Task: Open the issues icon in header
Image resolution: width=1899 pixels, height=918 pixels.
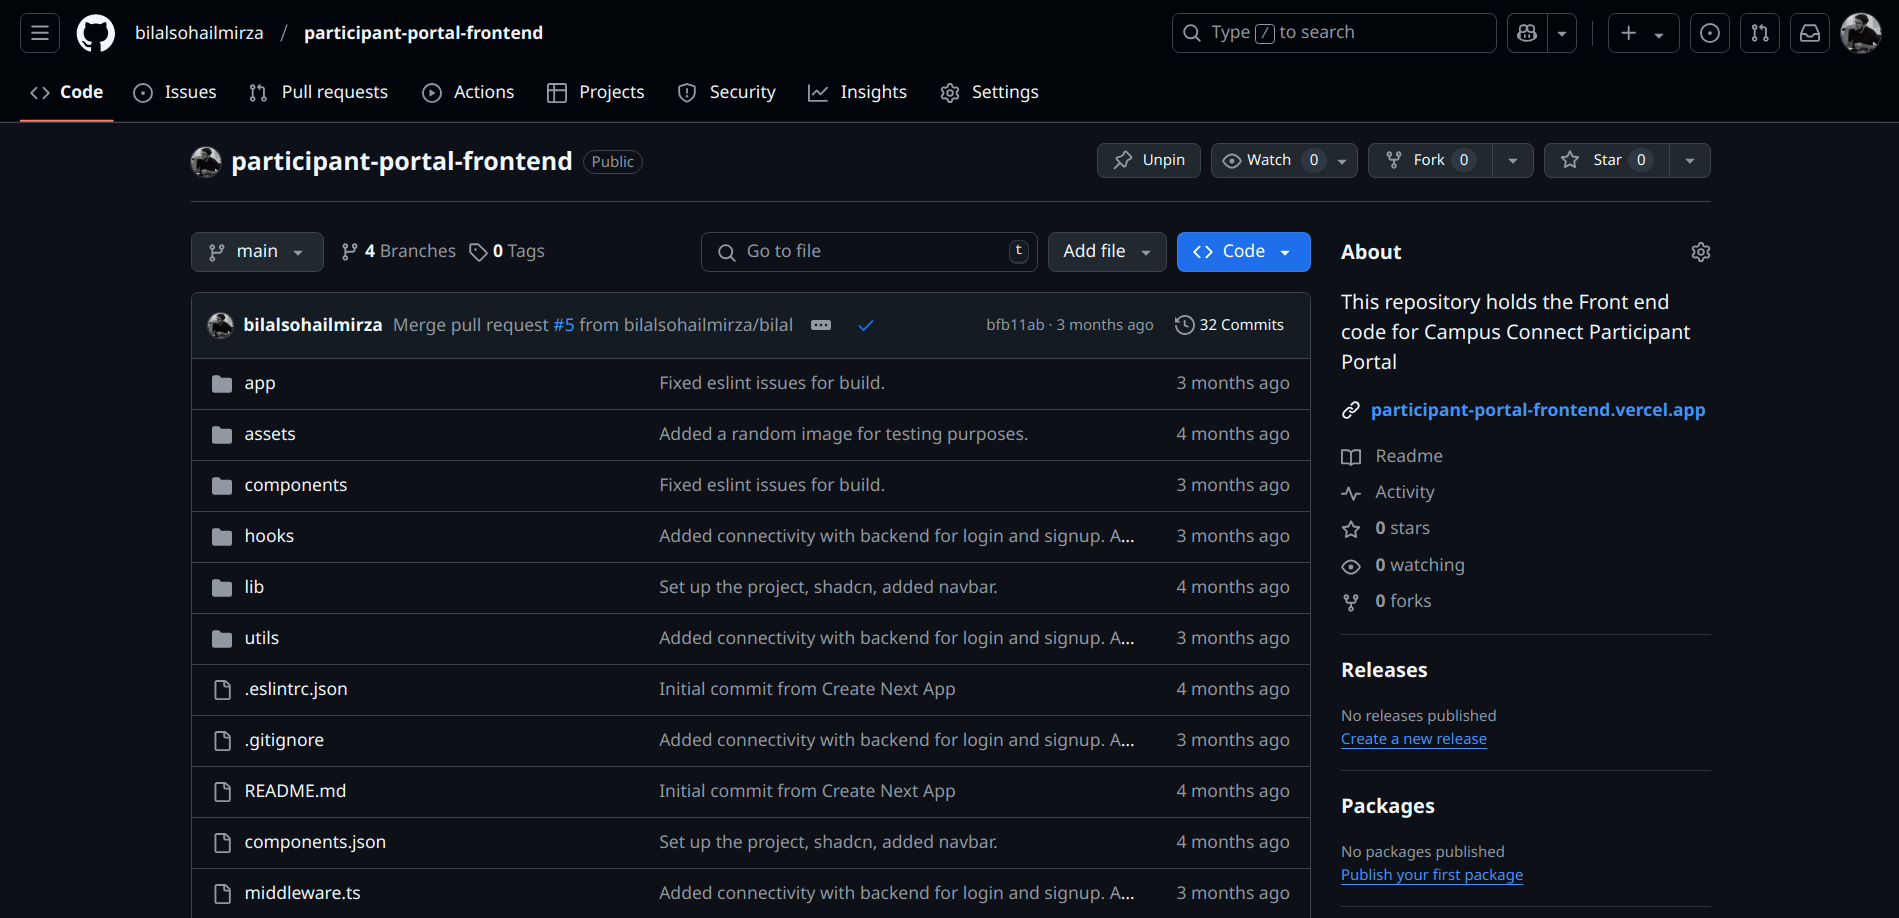Action: (x=1710, y=33)
